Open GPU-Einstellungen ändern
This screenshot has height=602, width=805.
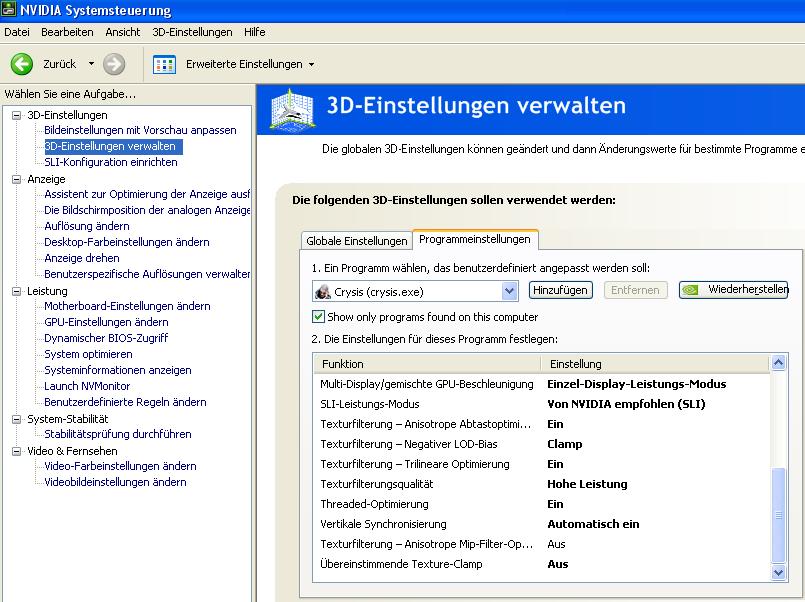tap(106, 322)
